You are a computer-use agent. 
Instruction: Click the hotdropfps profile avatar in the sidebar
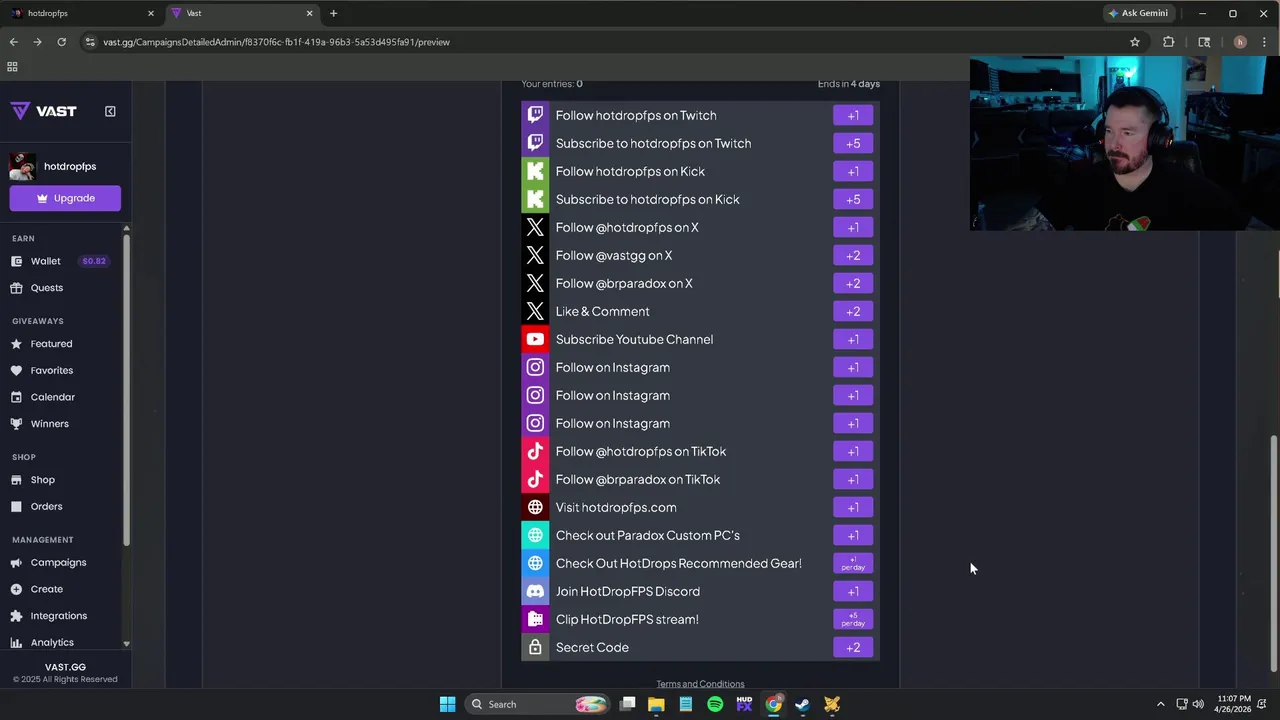coord(23,166)
